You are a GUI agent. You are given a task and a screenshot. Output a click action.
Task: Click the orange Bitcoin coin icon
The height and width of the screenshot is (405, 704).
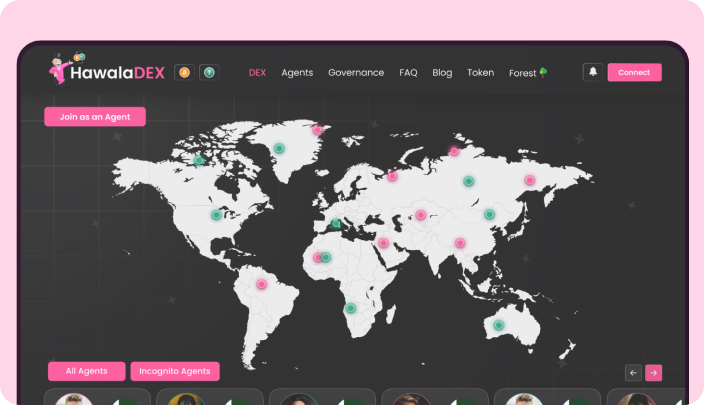pyautogui.click(x=183, y=72)
